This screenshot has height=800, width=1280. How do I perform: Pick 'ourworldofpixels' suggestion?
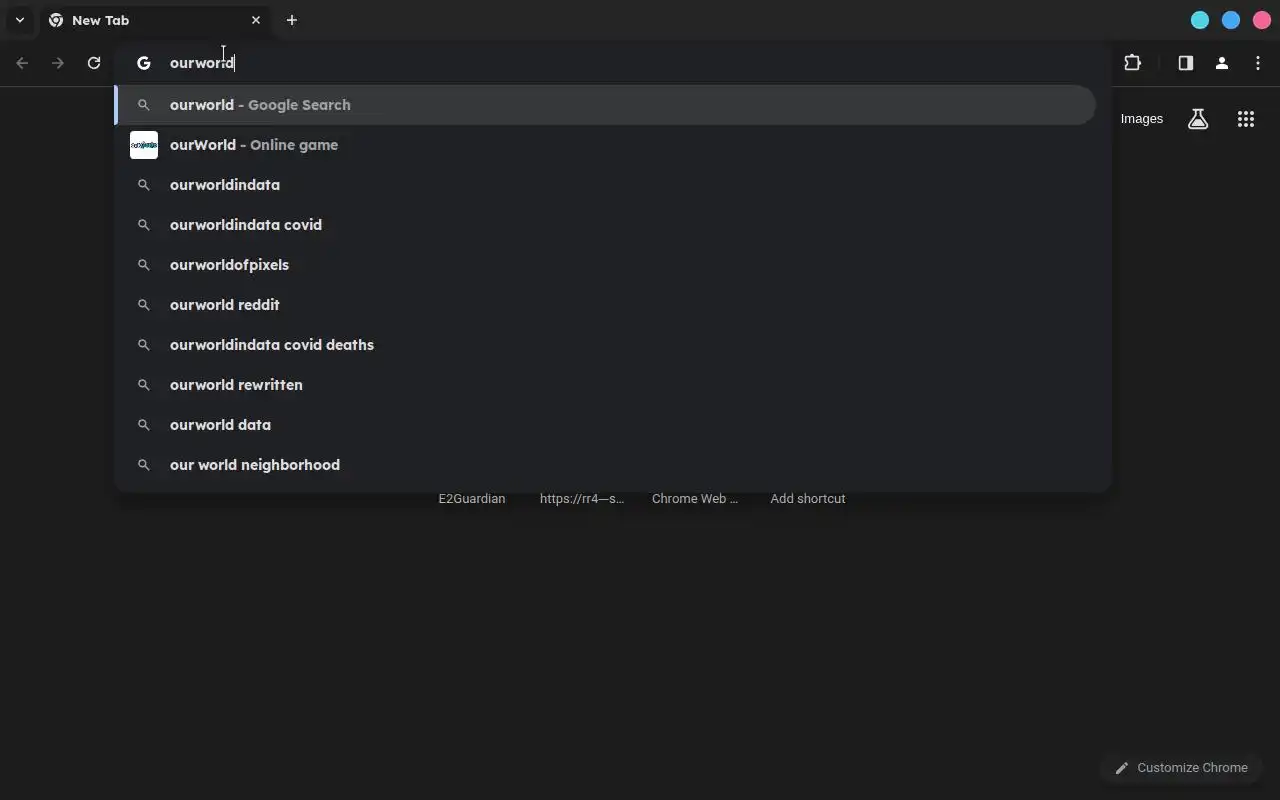click(x=605, y=265)
